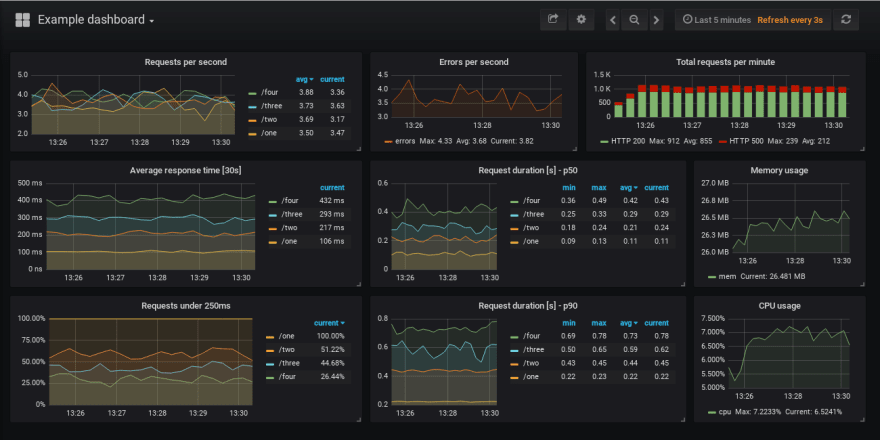Toggle /one series in p50 legend
880x440 pixels.
(x=530, y=241)
